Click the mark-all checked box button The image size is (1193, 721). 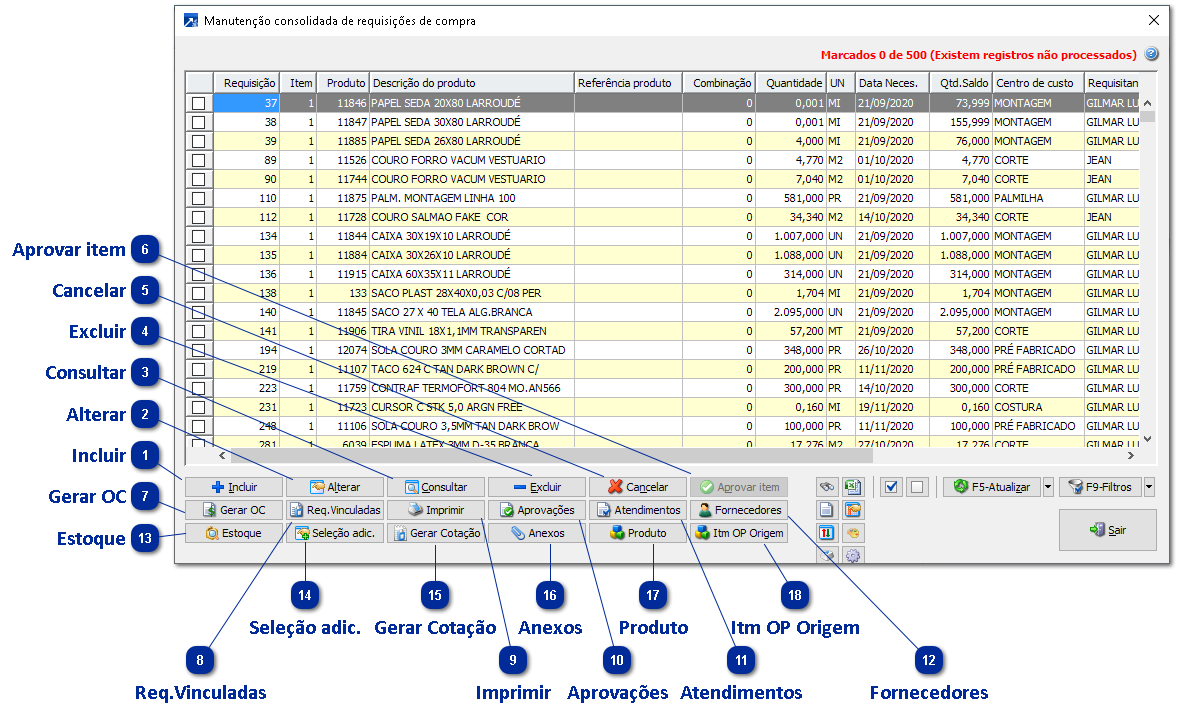[893, 487]
